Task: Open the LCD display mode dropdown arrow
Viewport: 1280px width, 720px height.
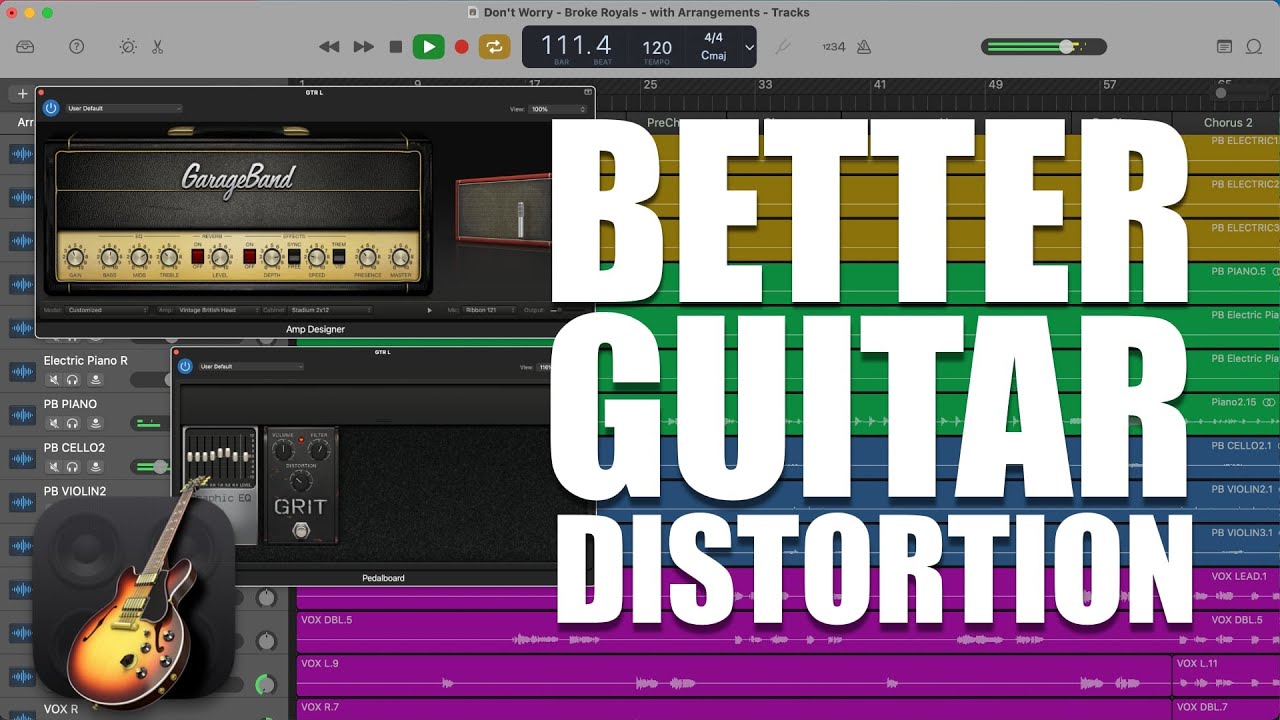Action: tap(749, 47)
